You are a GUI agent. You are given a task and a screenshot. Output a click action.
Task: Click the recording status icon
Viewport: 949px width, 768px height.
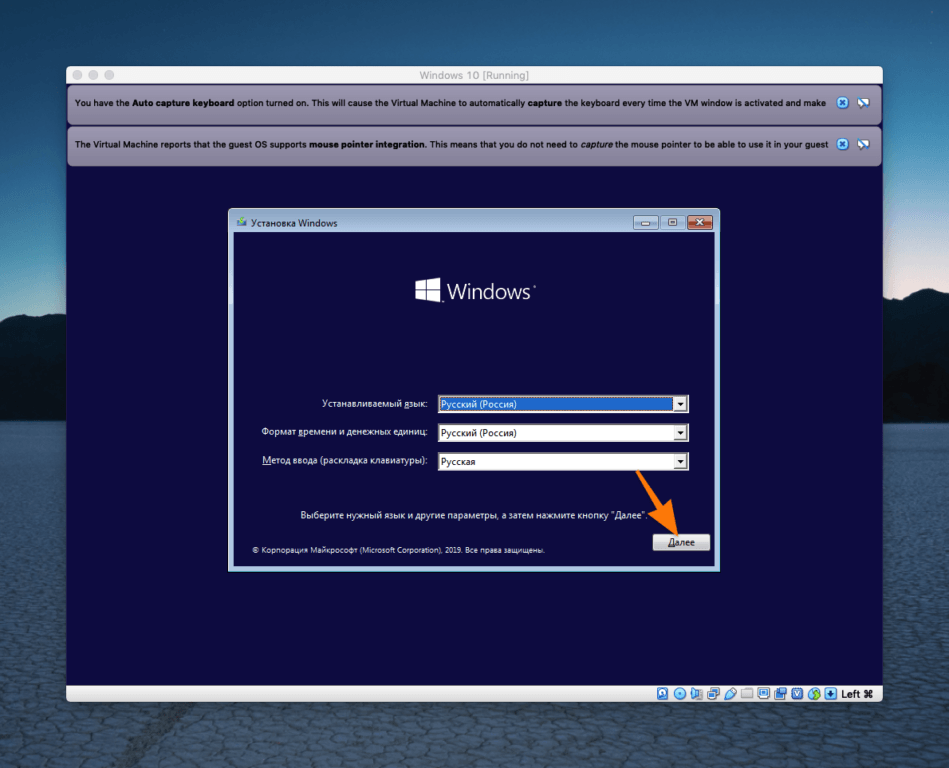(780, 694)
